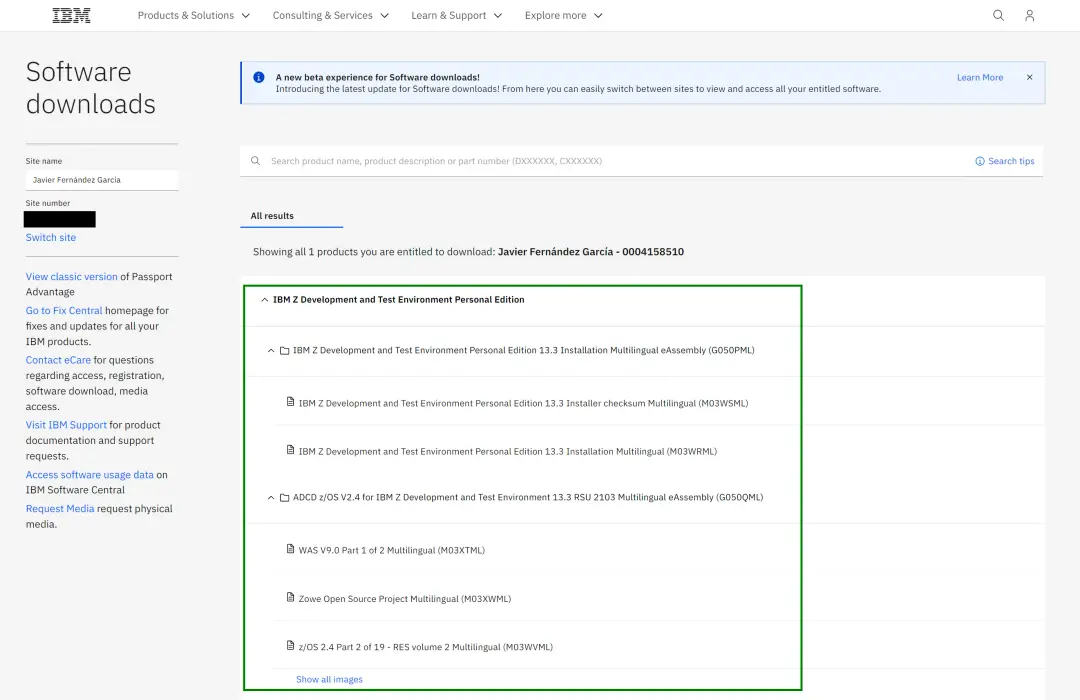Click the Site name field
Viewport: 1080px width, 700px height.
[x=102, y=180]
